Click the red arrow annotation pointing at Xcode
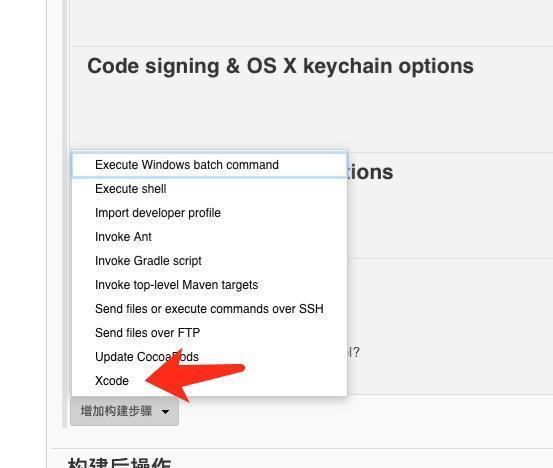553x468 pixels. [195, 376]
